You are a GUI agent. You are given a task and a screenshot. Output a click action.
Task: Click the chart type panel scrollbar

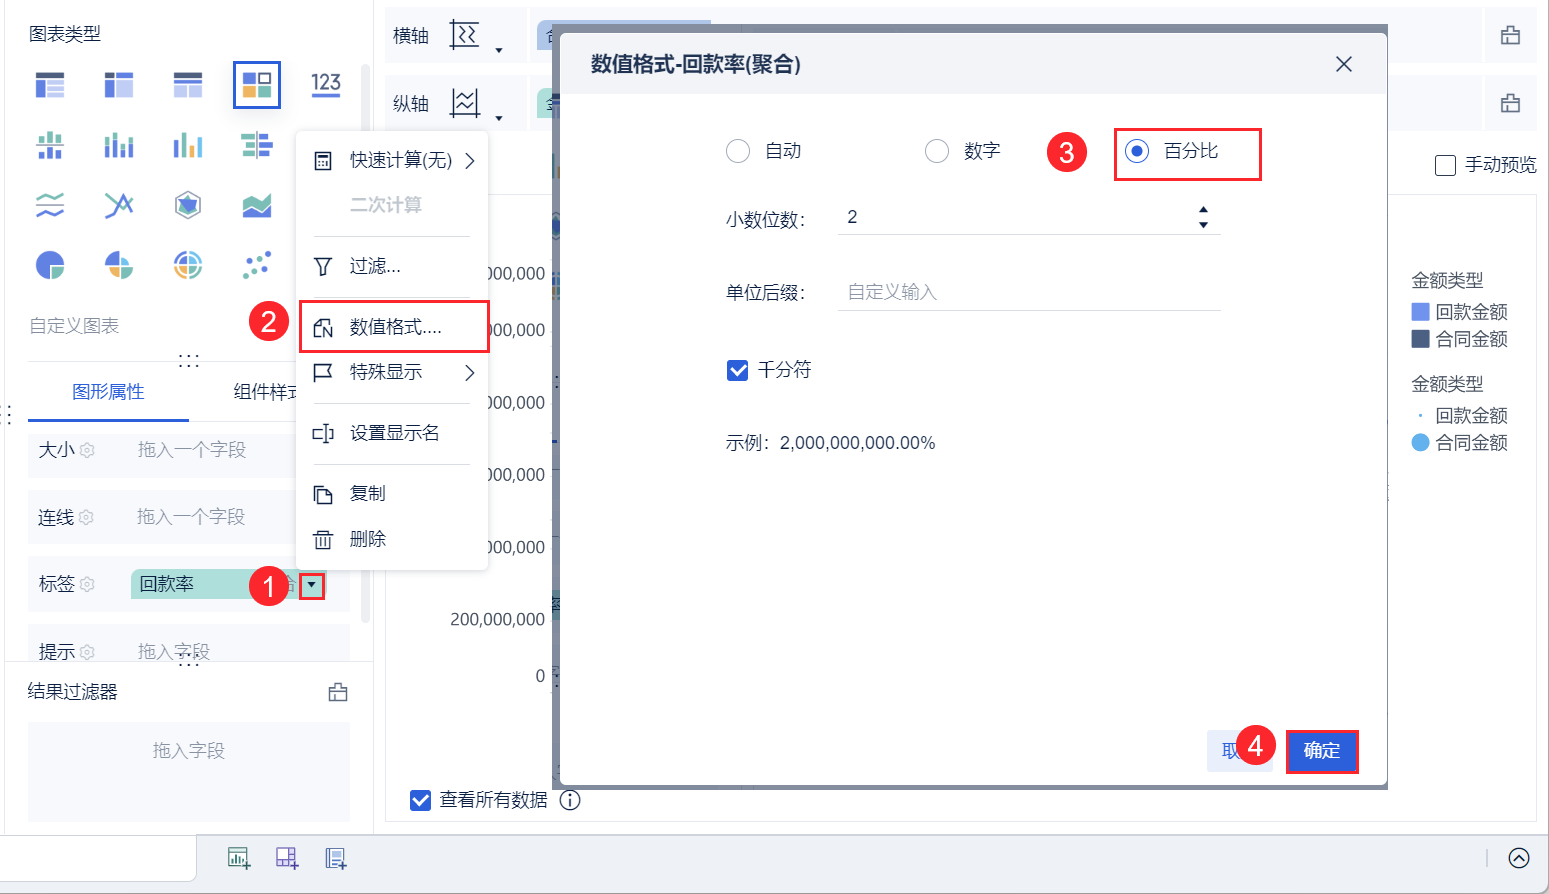(365, 345)
